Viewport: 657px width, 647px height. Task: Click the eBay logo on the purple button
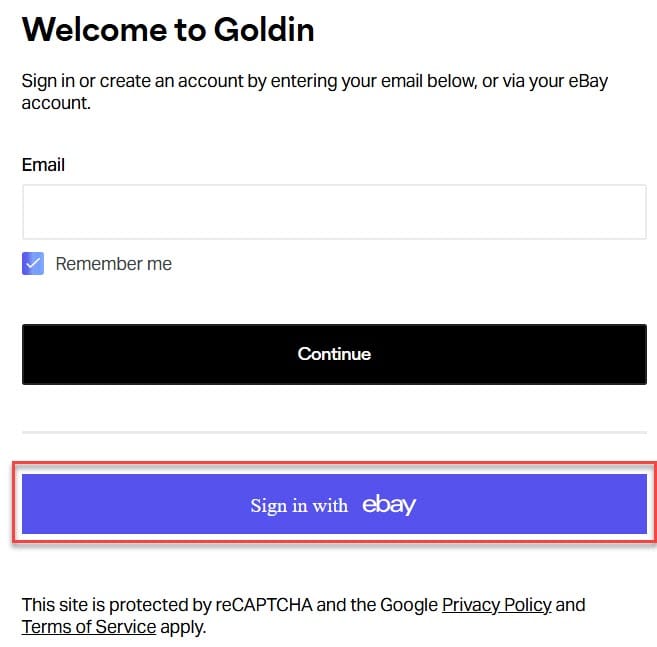[389, 504]
